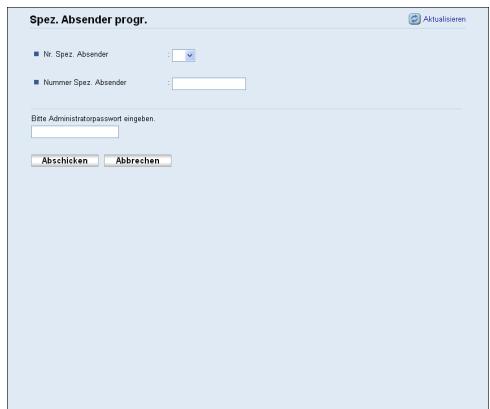Select the Spez. Absender progr. heading
Screen dimensions: 490x409
(88, 20)
